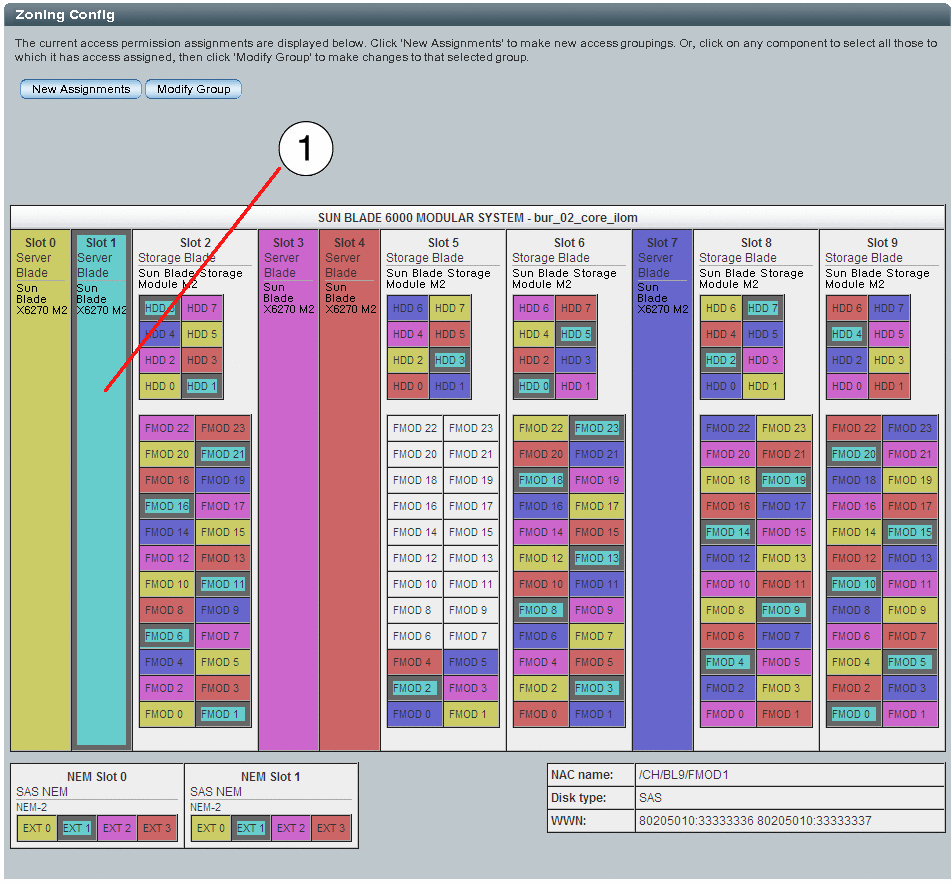Click the Modify Group button
The width and height of the screenshot is (952, 884).
tap(194, 89)
